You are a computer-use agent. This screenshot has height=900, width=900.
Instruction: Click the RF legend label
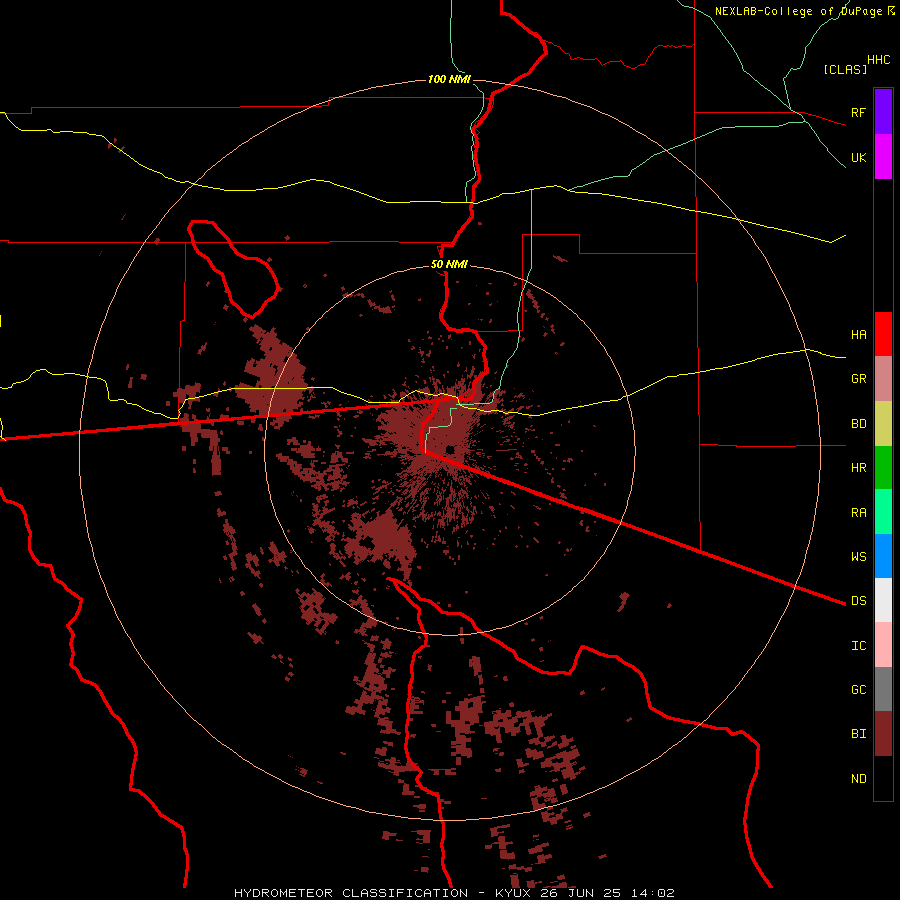click(x=858, y=112)
